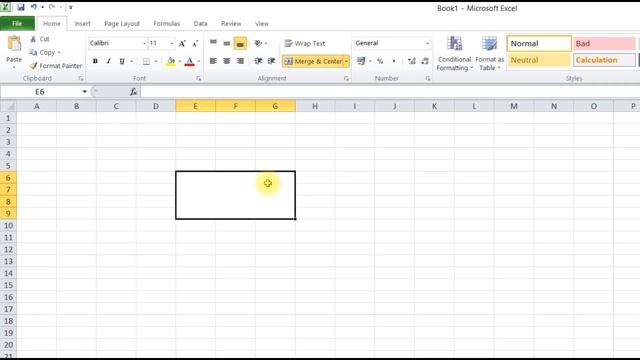Increase decimal places

tap(412, 61)
